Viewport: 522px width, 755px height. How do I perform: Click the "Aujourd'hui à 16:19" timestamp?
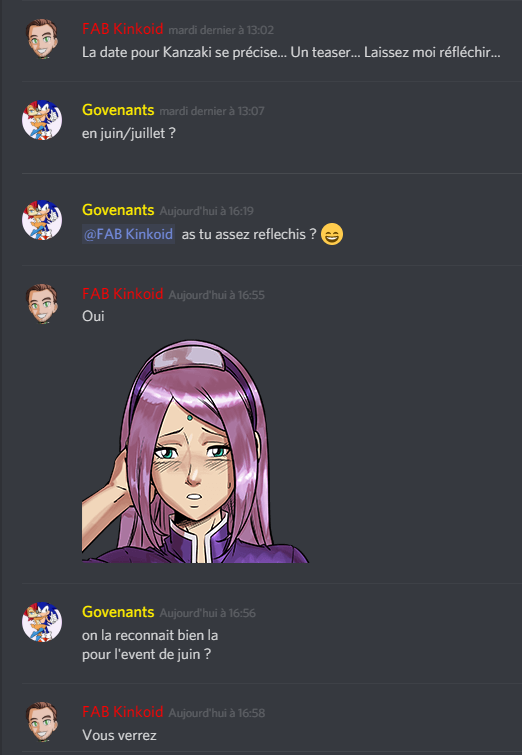[207, 211]
